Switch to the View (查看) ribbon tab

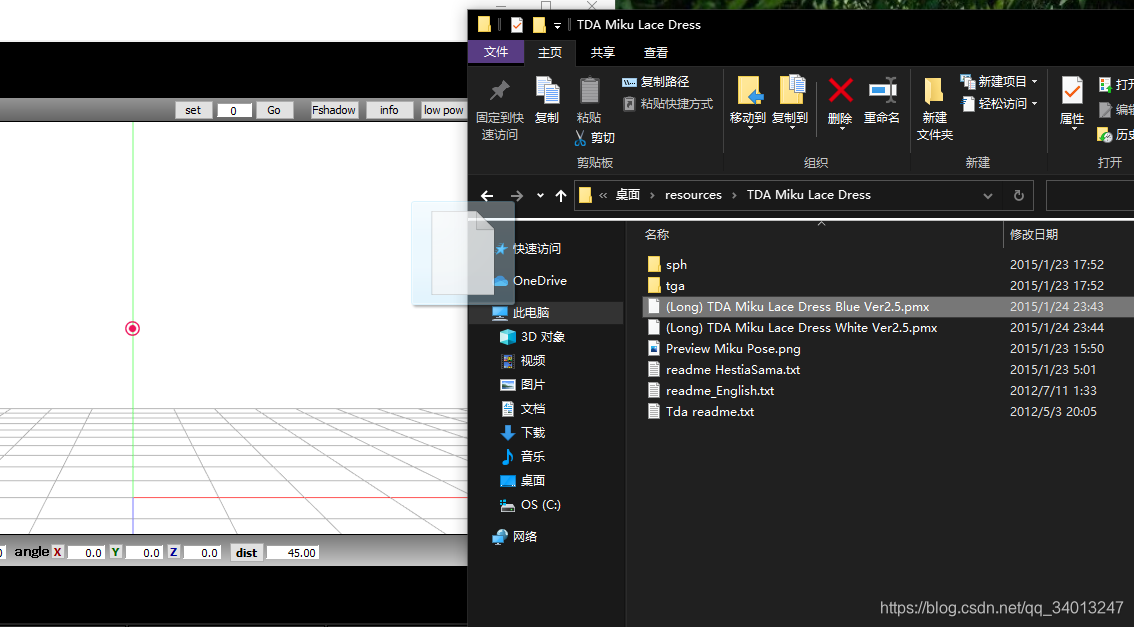coord(656,53)
